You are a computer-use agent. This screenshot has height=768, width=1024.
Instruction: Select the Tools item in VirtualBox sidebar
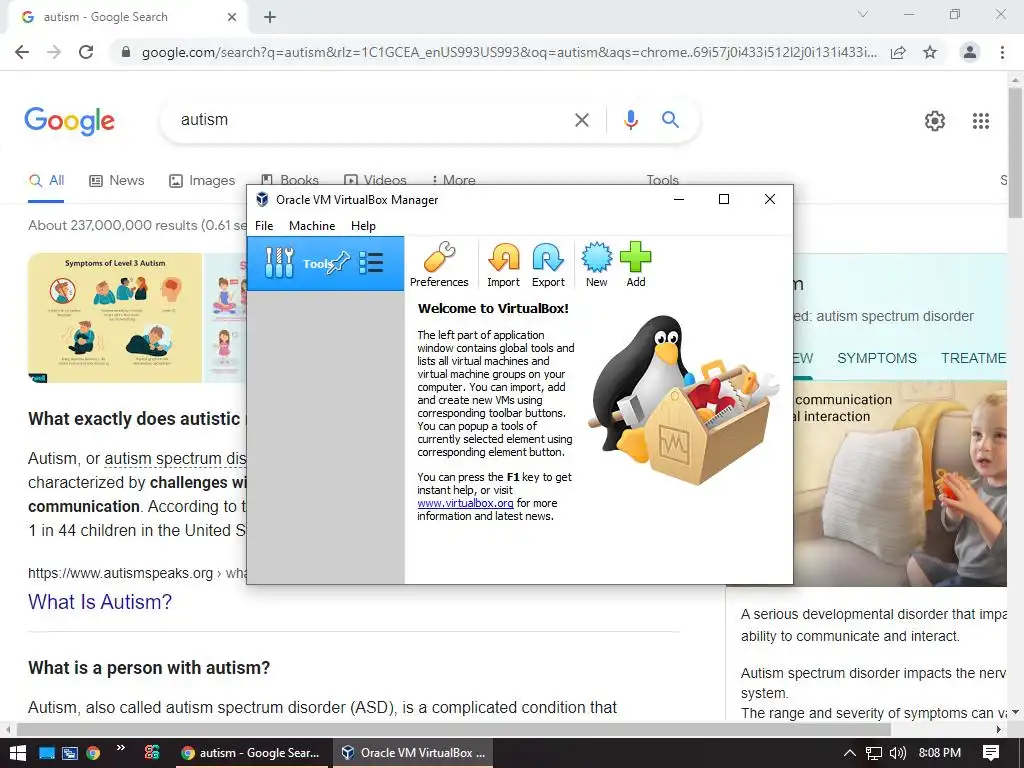325,263
